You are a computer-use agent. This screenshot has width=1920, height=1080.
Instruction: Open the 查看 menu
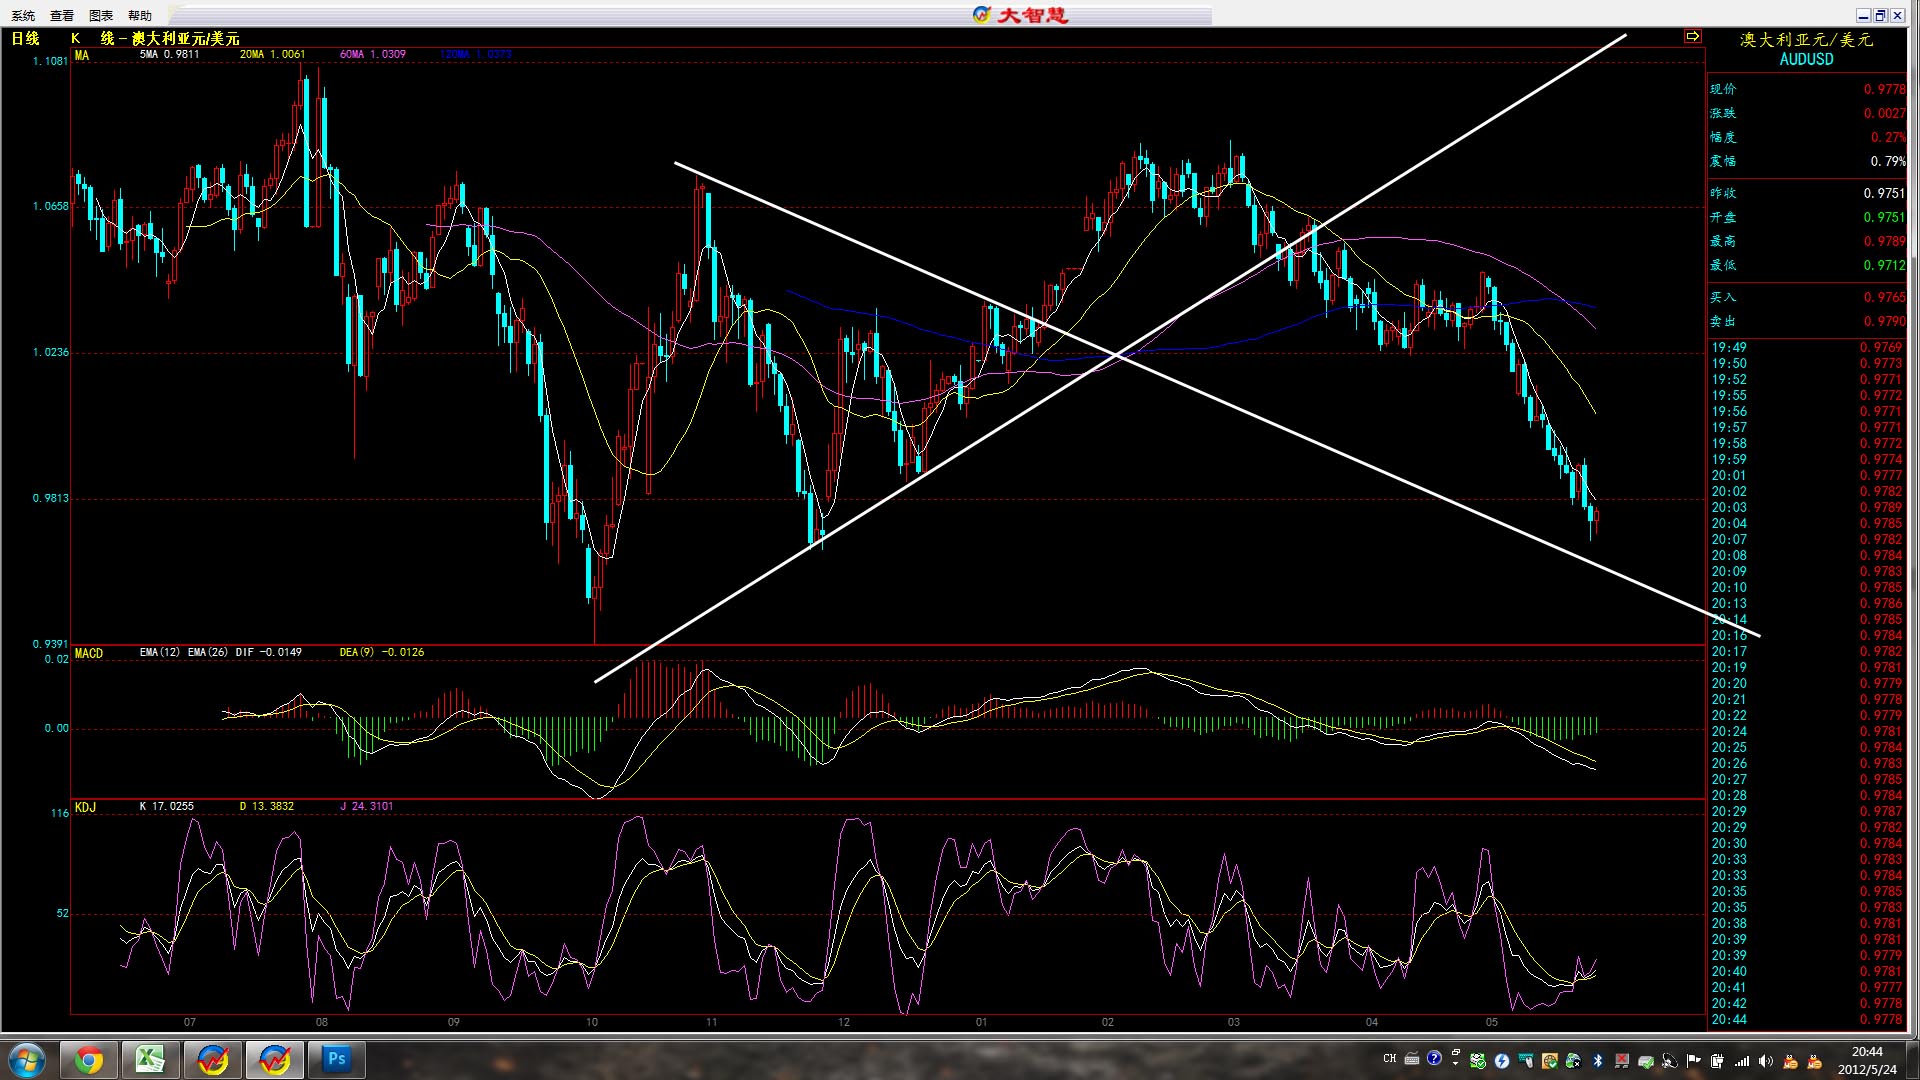coord(62,15)
